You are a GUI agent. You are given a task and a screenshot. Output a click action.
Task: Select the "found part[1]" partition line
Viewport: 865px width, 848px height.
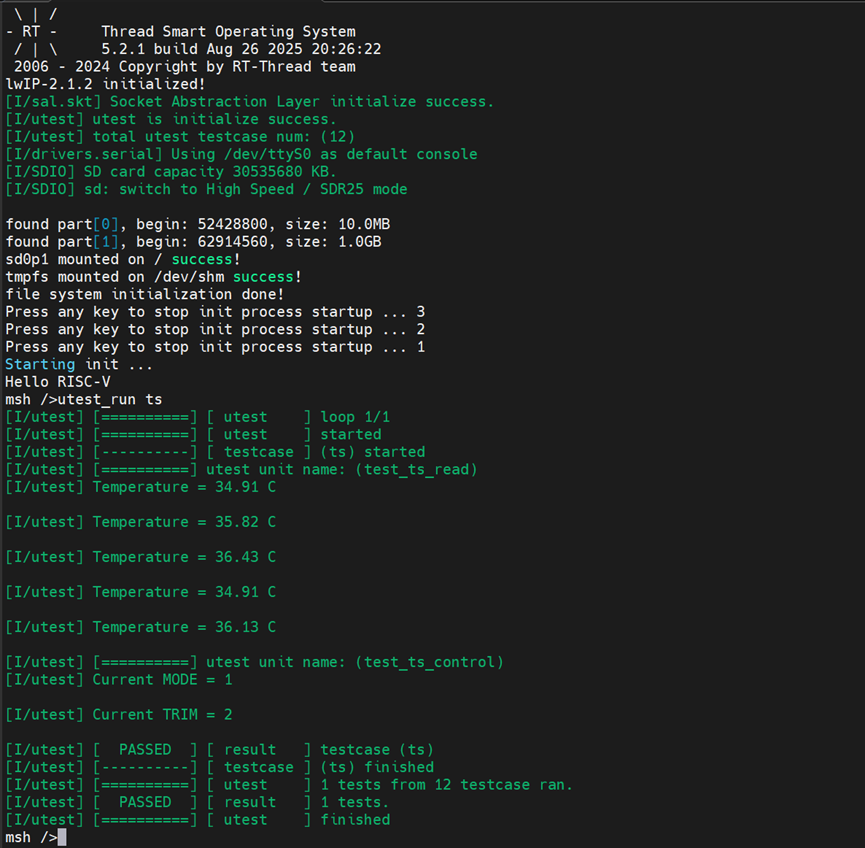(193, 242)
